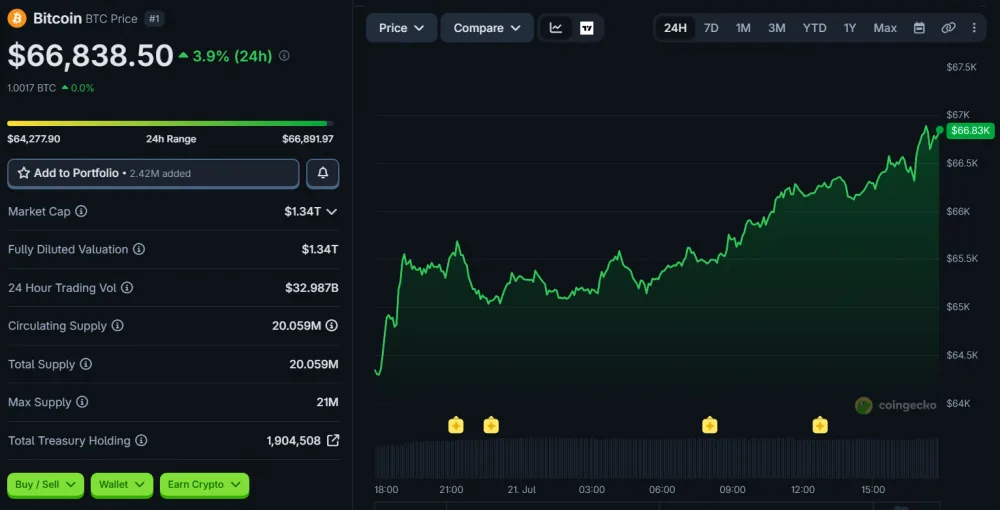1000x510 pixels.
Task: Select the YTD time range
Action: click(814, 28)
